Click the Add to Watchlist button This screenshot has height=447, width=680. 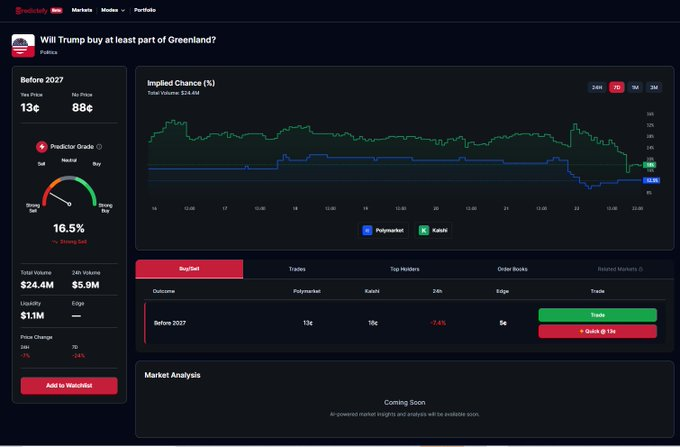(x=69, y=386)
